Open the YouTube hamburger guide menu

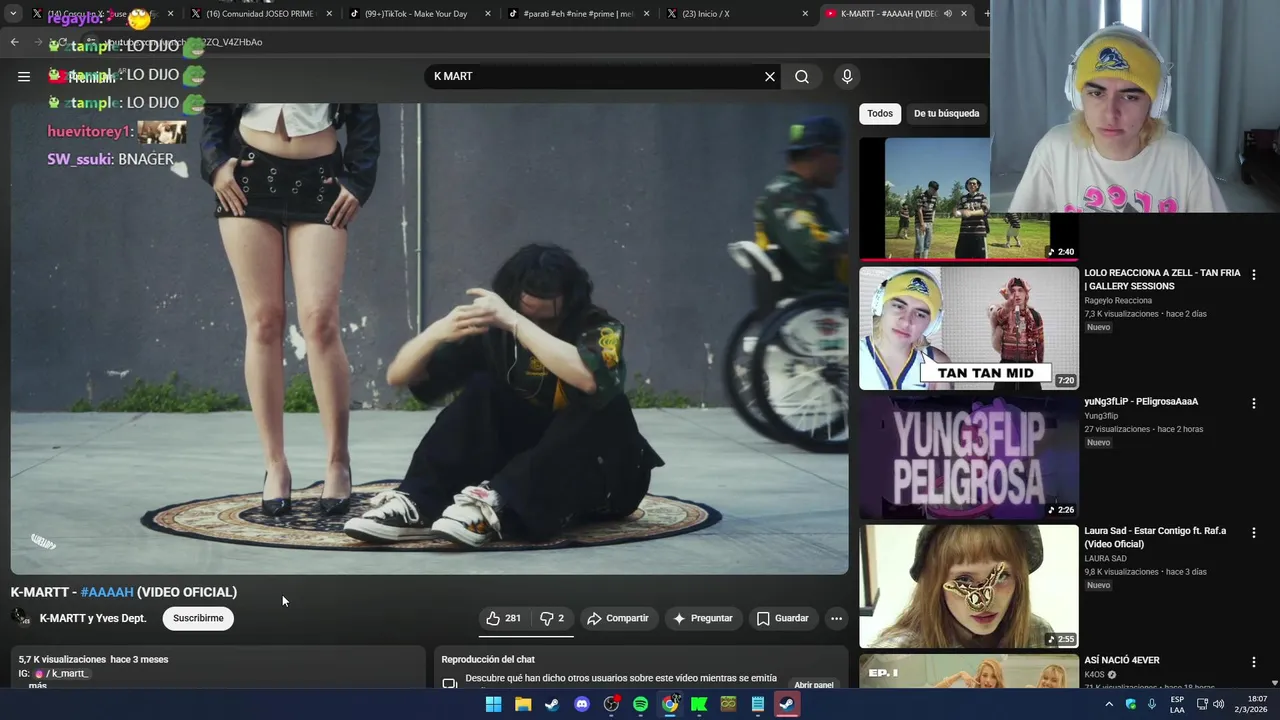click(24, 76)
